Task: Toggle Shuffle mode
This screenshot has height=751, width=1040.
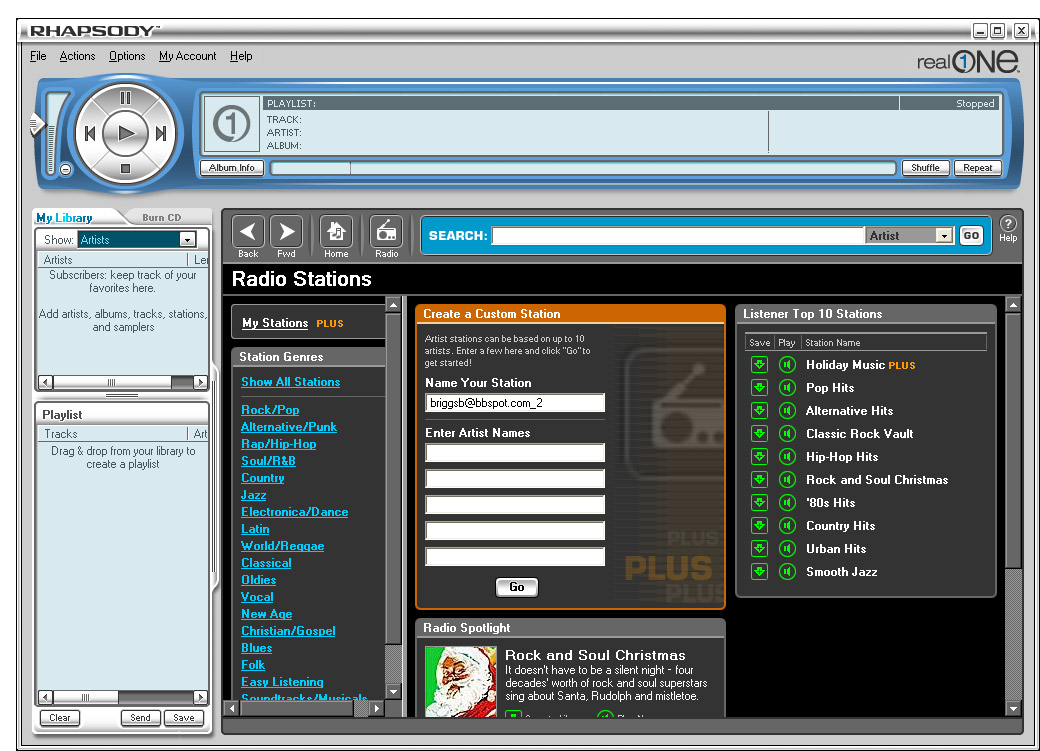Action: [x=925, y=168]
